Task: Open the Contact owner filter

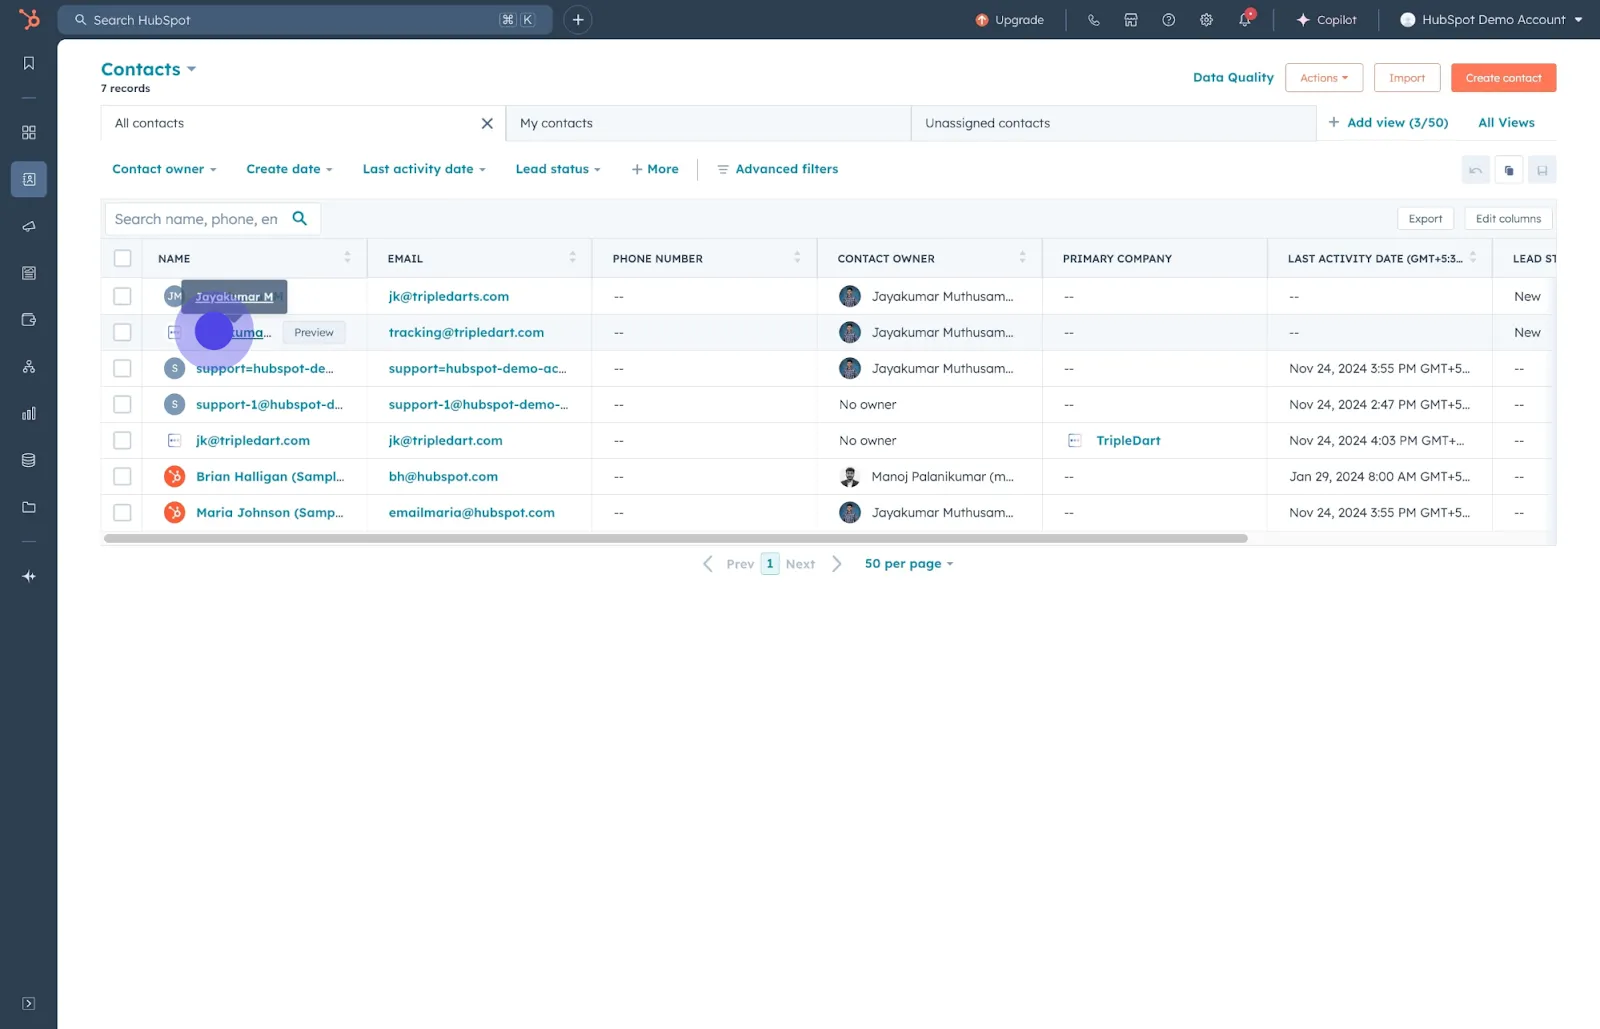Action: click(164, 169)
